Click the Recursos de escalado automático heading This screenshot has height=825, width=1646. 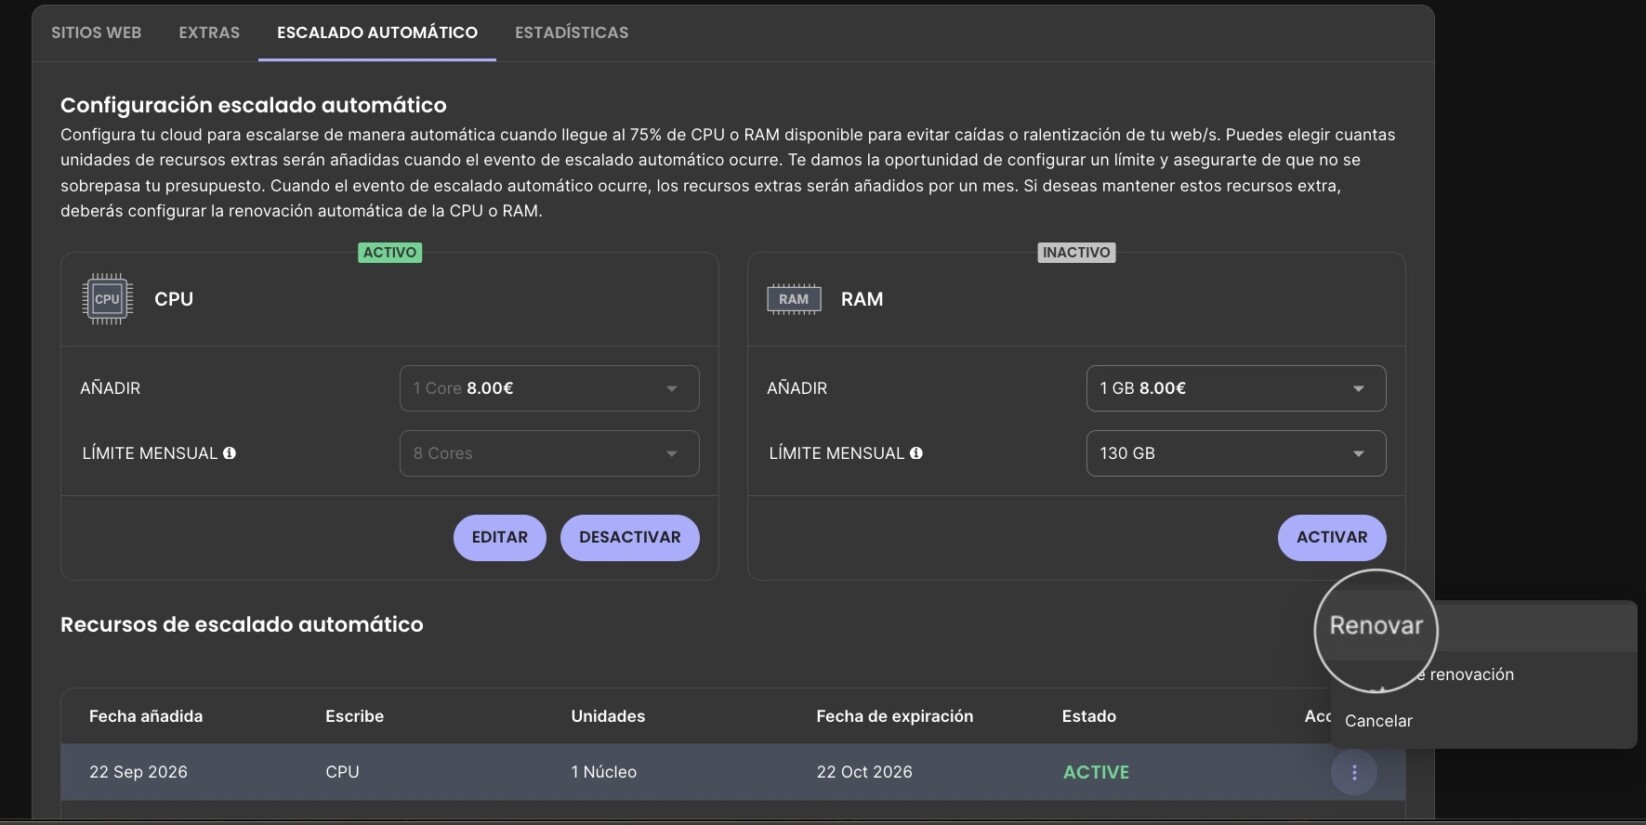click(x=242, y=624)
